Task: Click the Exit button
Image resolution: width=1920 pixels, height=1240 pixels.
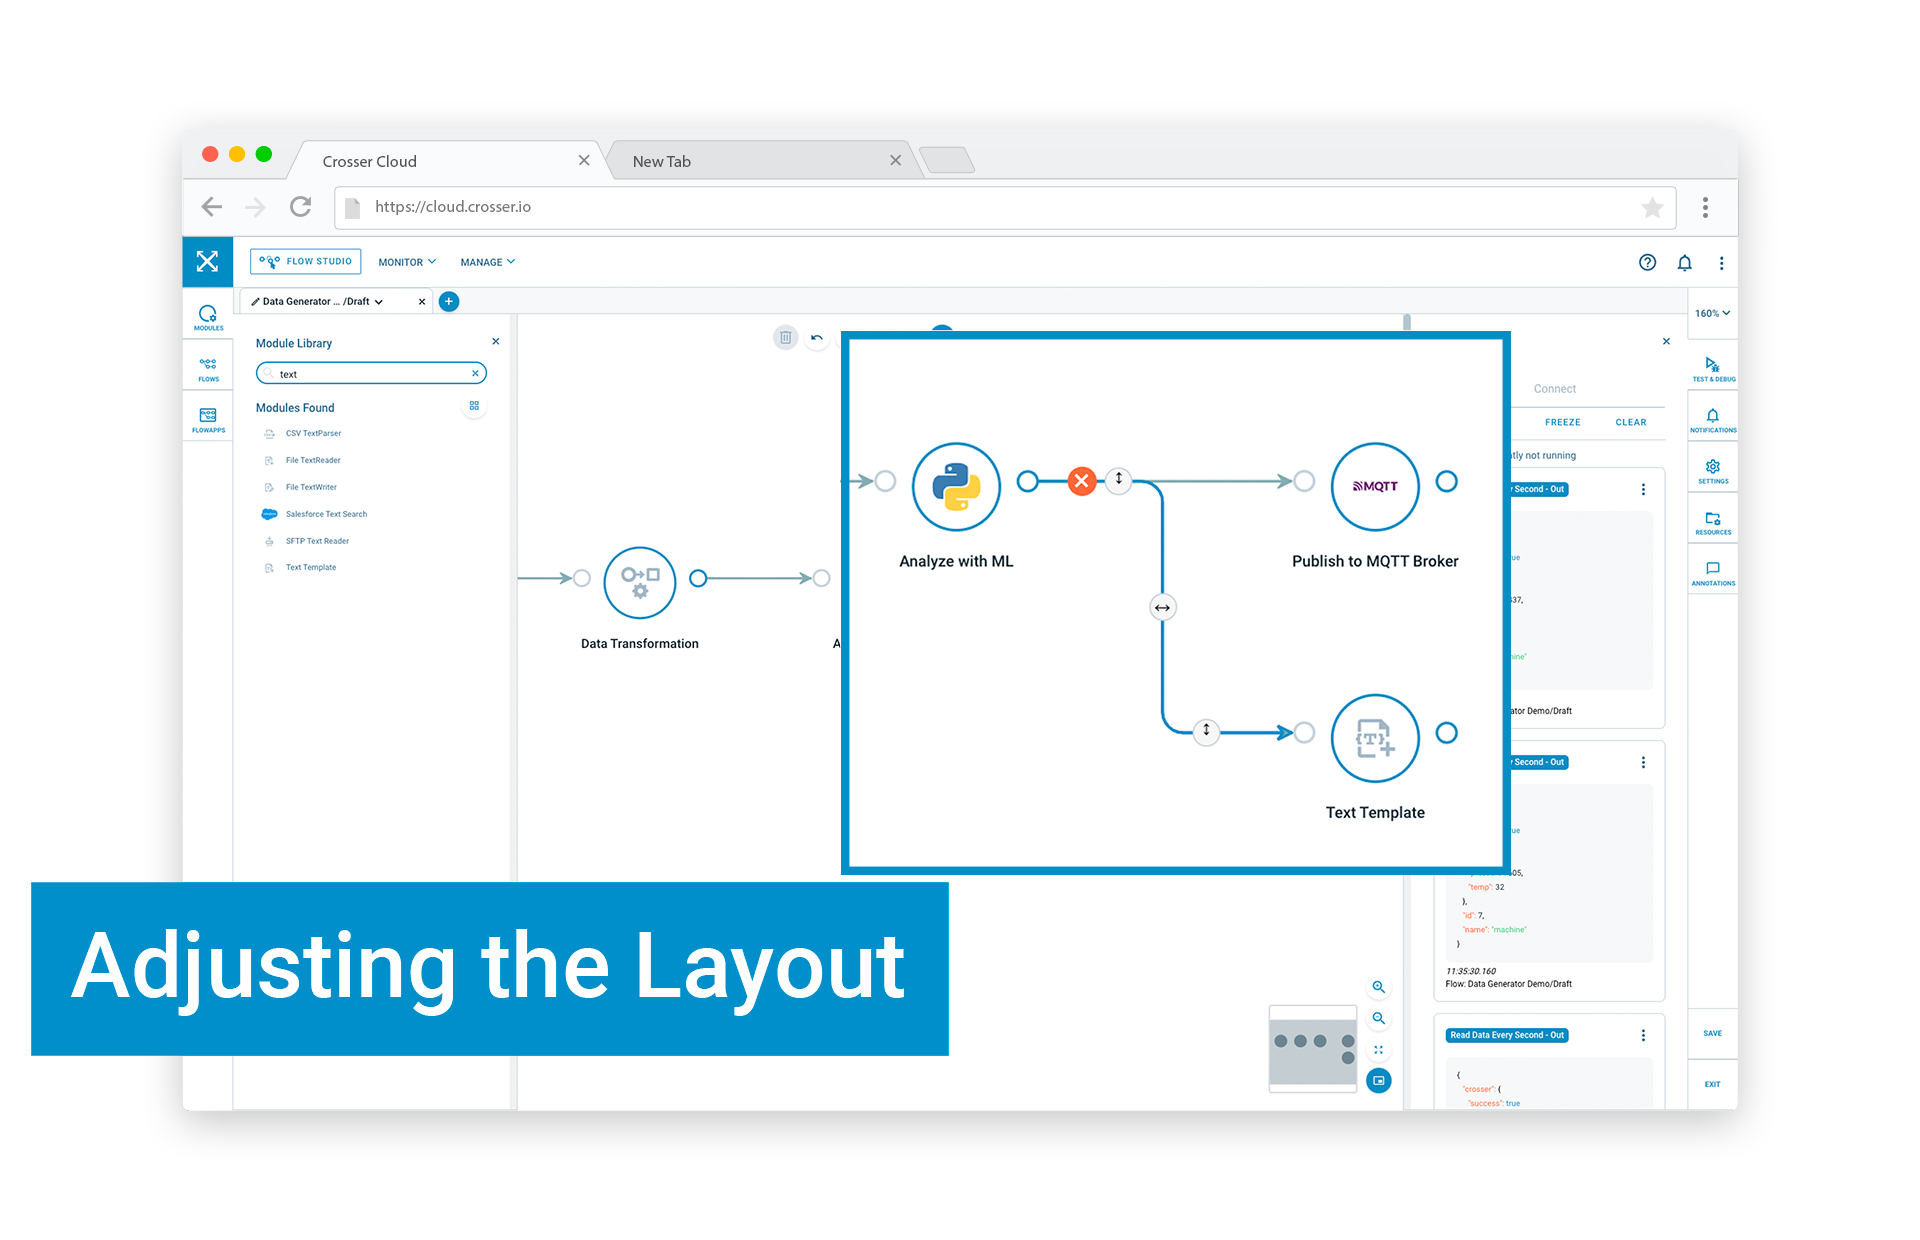Action: [1712, 1084]
